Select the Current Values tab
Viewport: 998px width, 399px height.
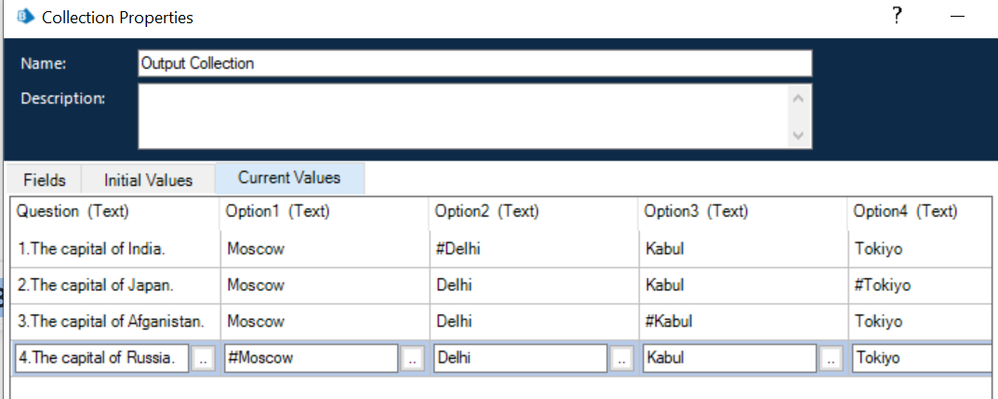click(x=290, y=178)
